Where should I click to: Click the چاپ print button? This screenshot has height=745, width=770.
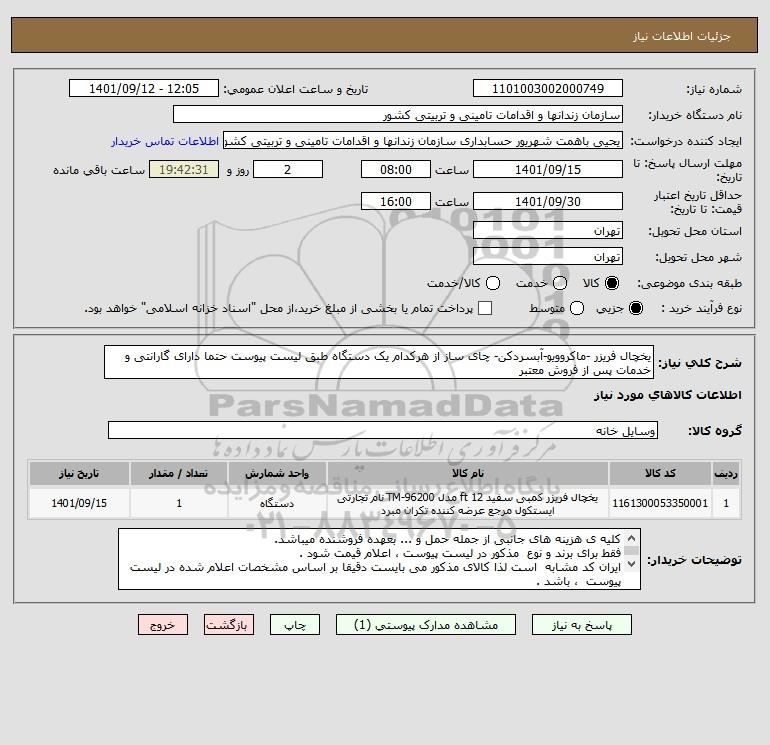tap(295, 625)
